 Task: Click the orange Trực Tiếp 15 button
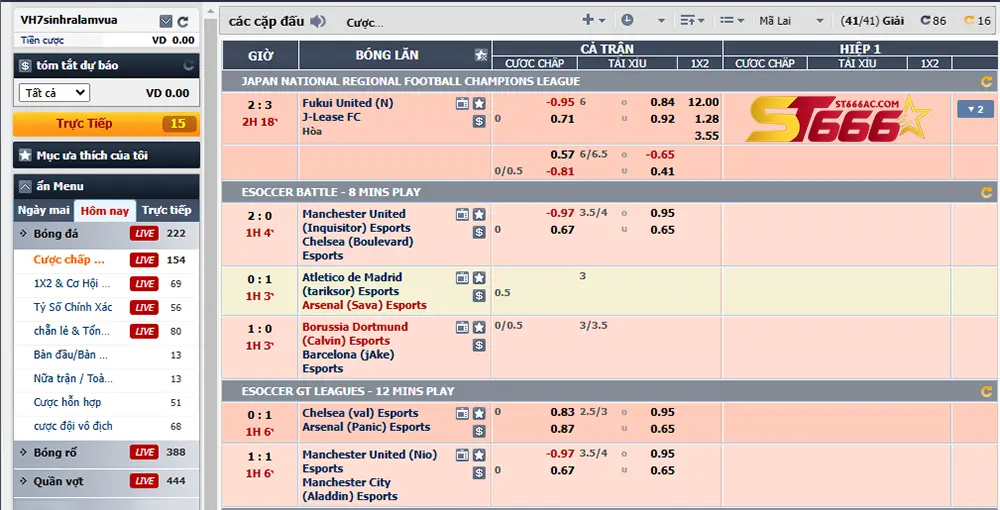point(106,124)
